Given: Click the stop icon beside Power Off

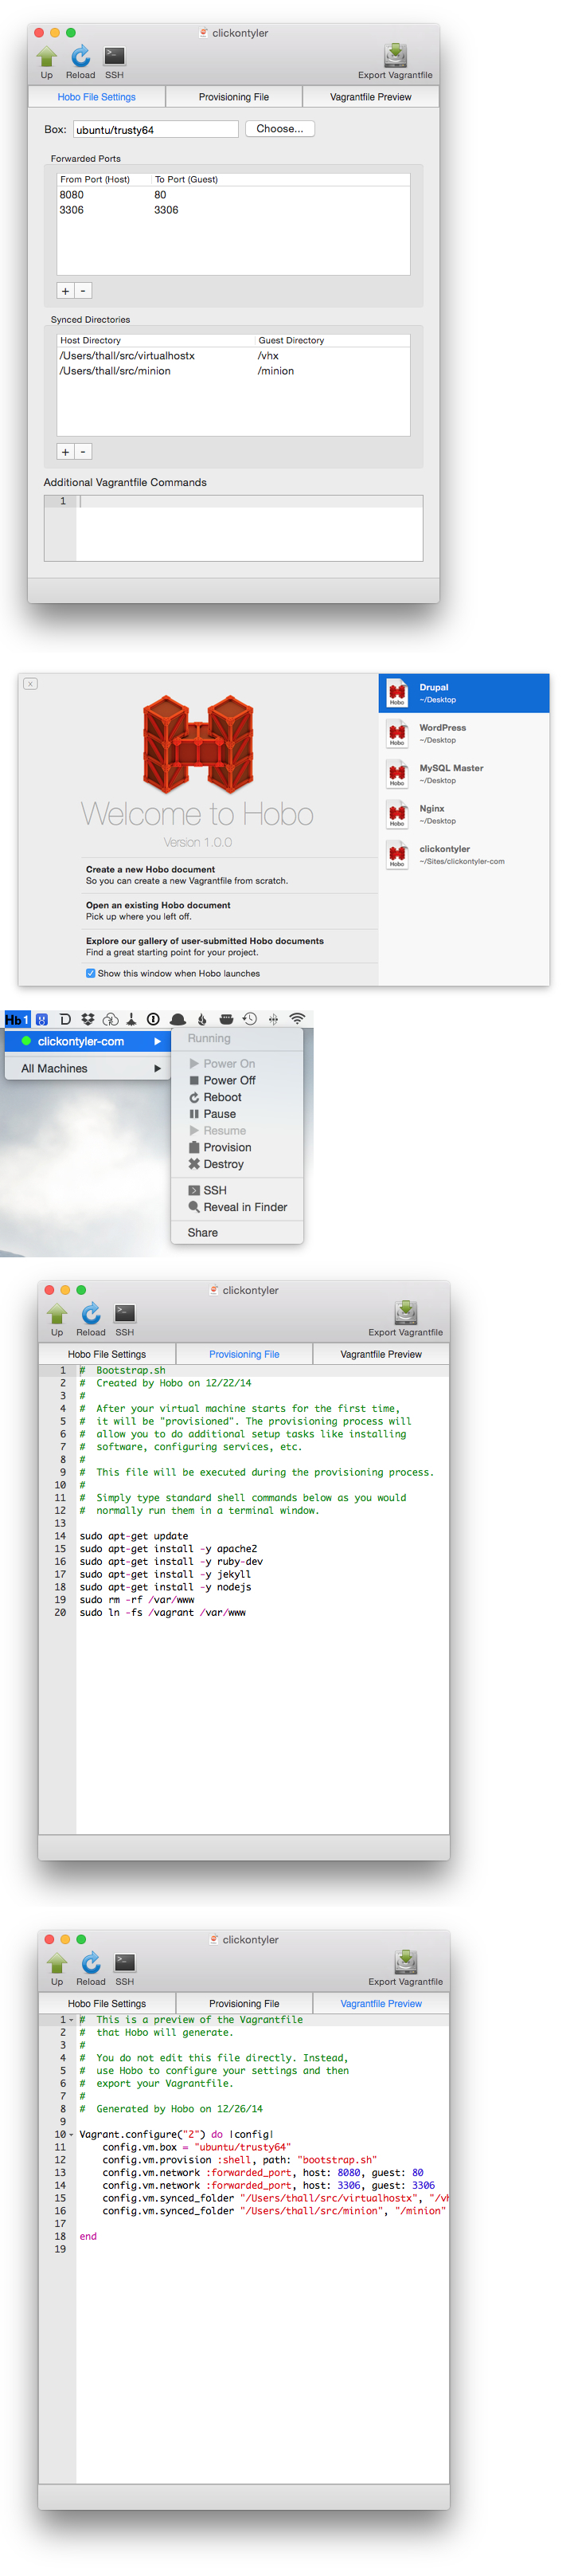Looking at the screenshot, I should pyautogui.click(x=194, y=1080).
